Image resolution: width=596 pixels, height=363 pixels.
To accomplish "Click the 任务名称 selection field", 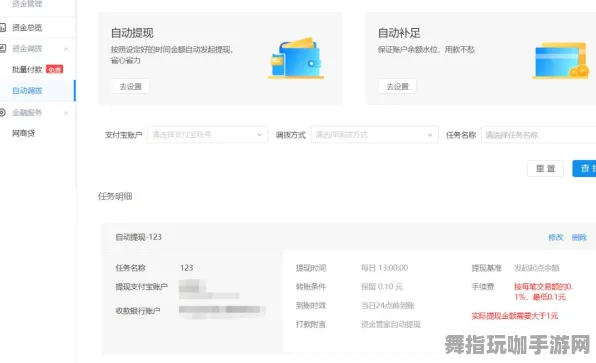I will pyautogui.click(x=539, y=135).
